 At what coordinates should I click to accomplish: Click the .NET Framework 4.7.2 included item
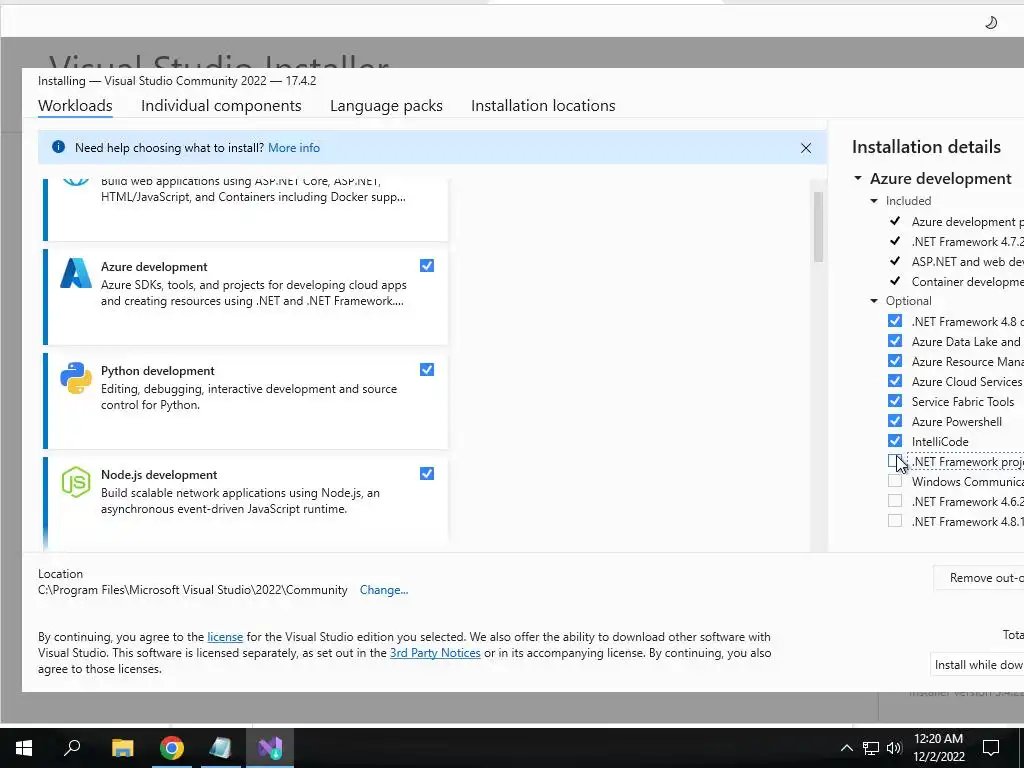[x=967, y=242]
